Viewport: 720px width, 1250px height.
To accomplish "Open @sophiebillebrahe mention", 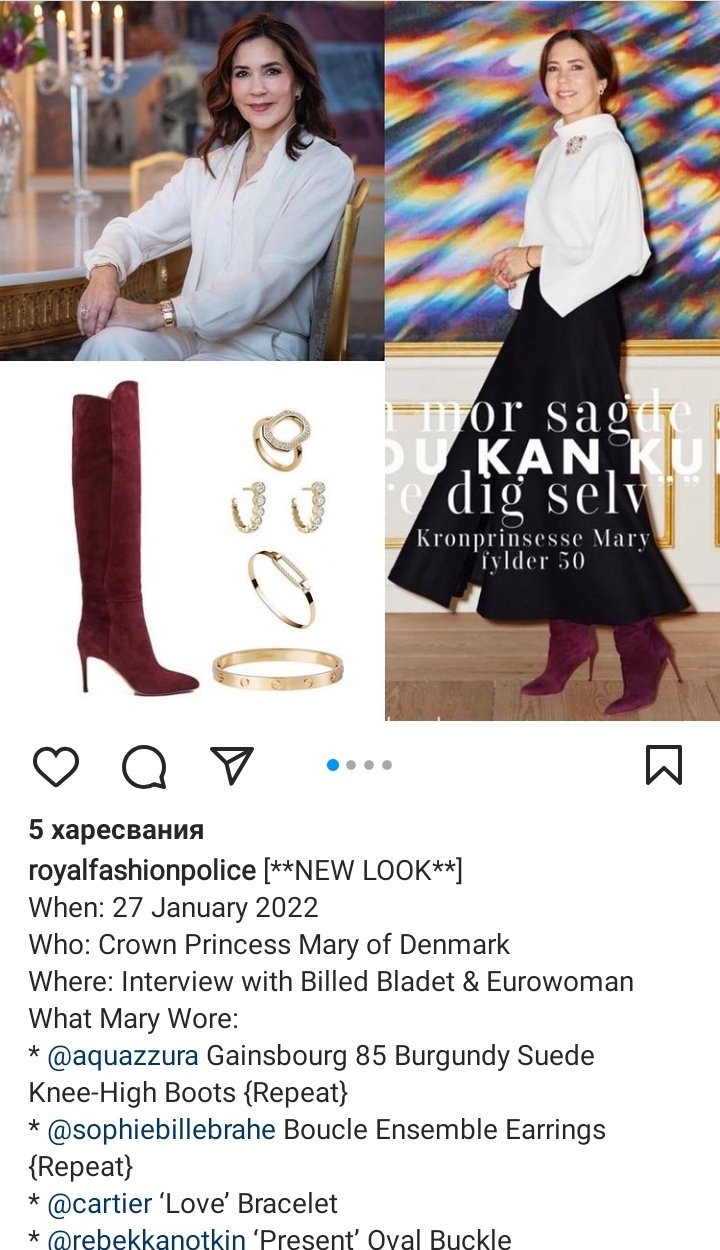I will (x=162, y=1130).
